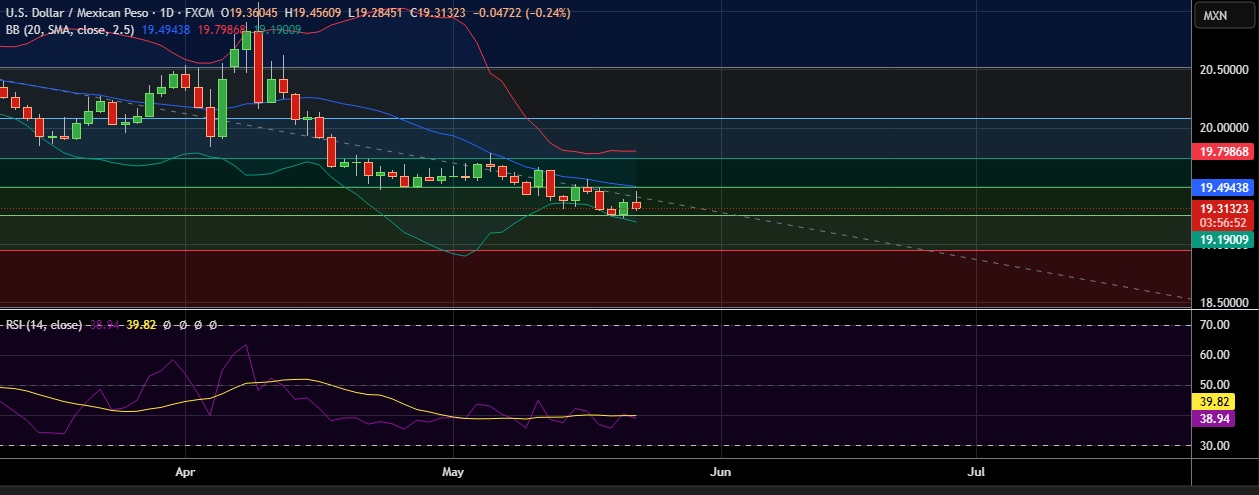Screen dimensions: 1259x495
Task: Click the 18.50000 price scale level
Action: [x=1224, y=303]
